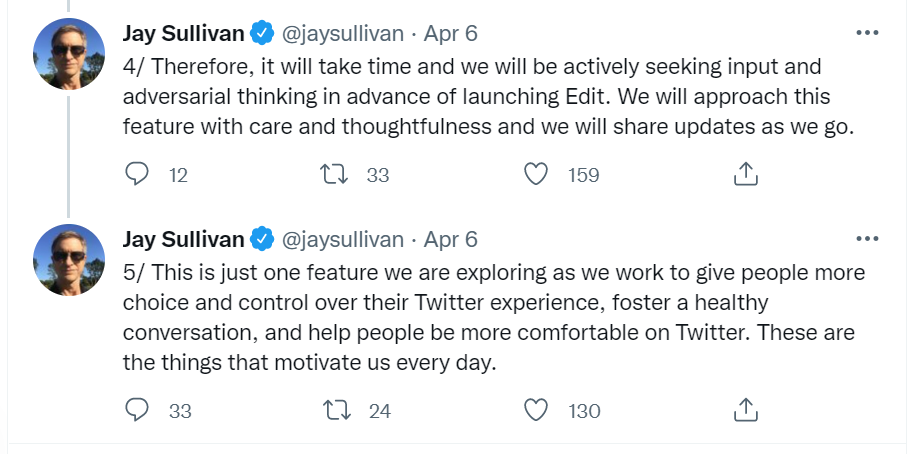
Task: Like the tweet with 159 likes
Action: click(x=536, y=174)
